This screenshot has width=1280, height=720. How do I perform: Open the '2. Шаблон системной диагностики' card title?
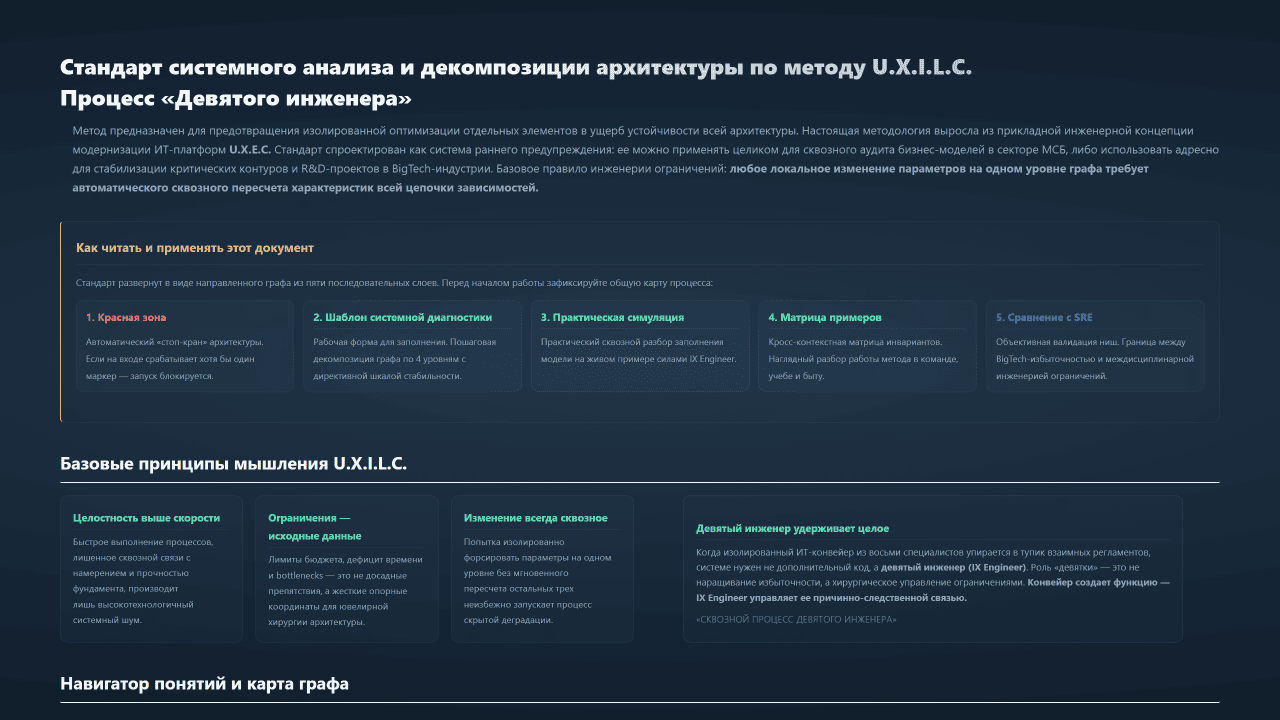point(402,318)
